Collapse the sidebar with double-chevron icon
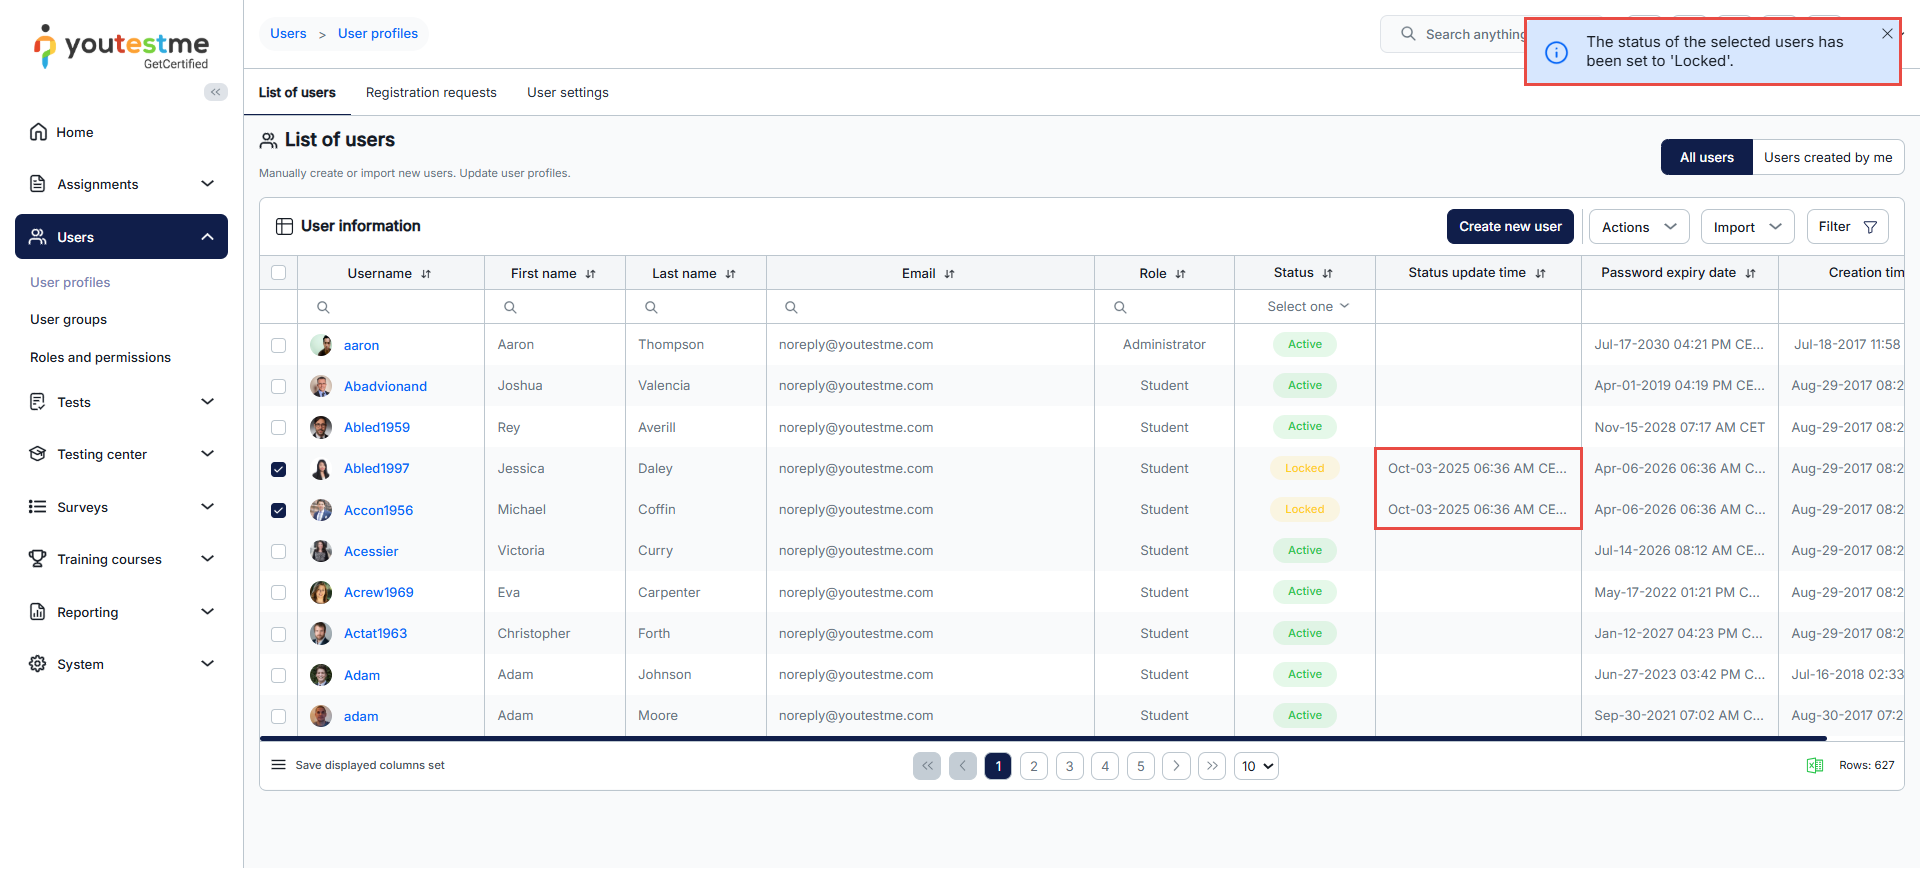 [x=215, y=92]
